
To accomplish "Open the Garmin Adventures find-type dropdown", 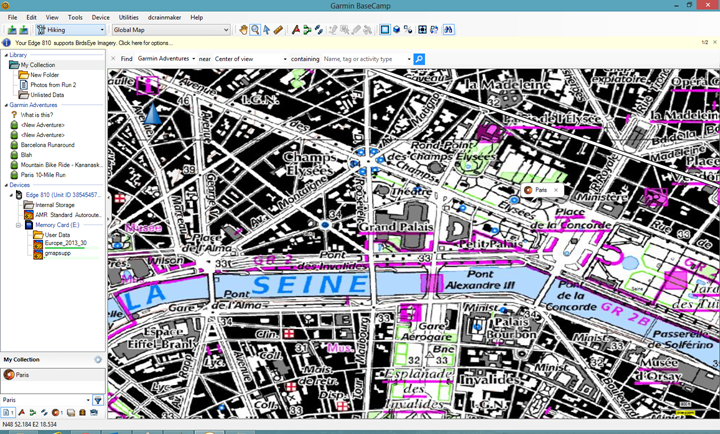I will click(x=166, y=59).
